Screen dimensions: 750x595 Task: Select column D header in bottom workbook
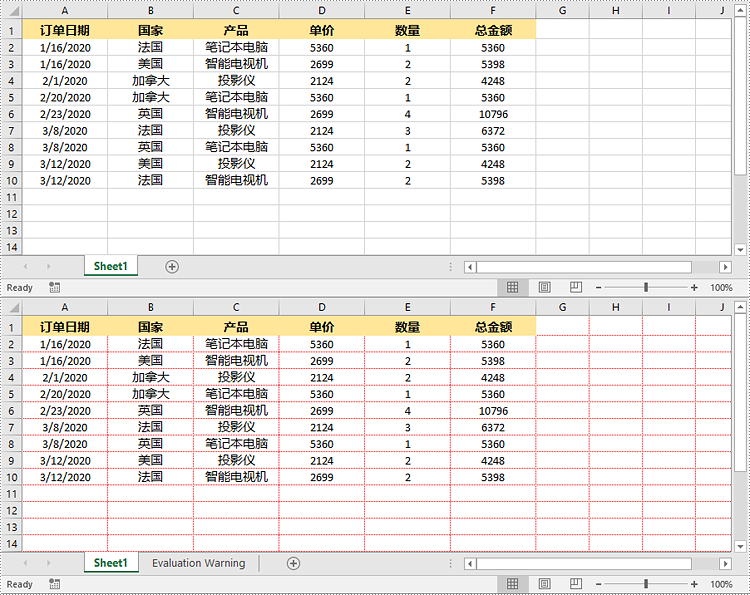pos(321,308)
